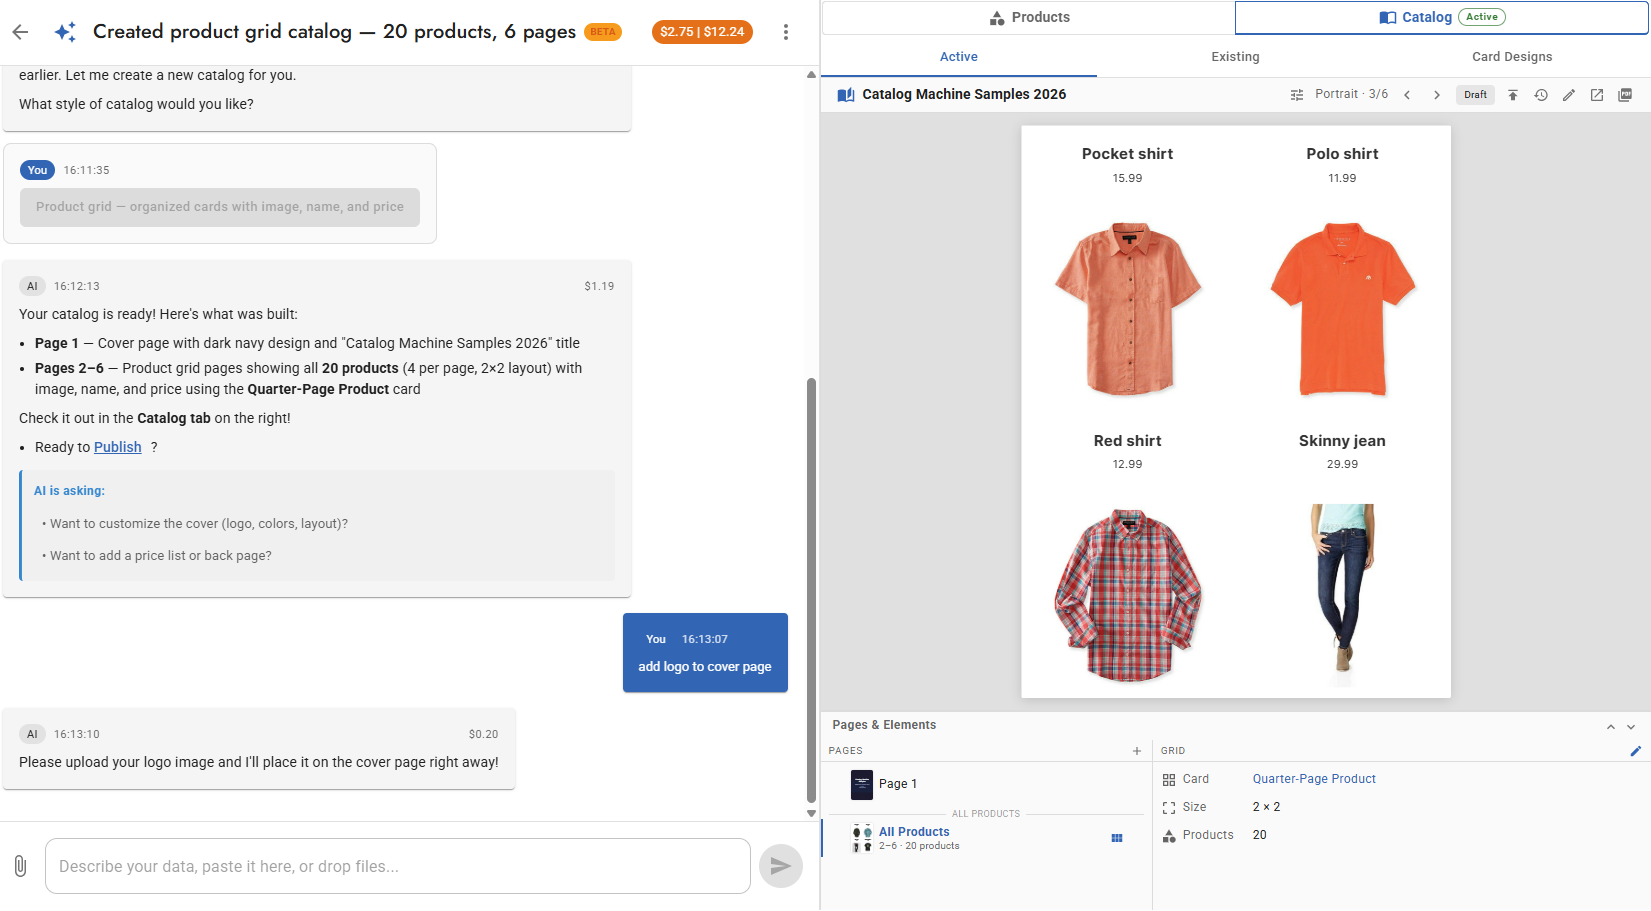Publish the catalog using the upload icon
This screenshot has height=911, width=1651.
pos(1513,94)
